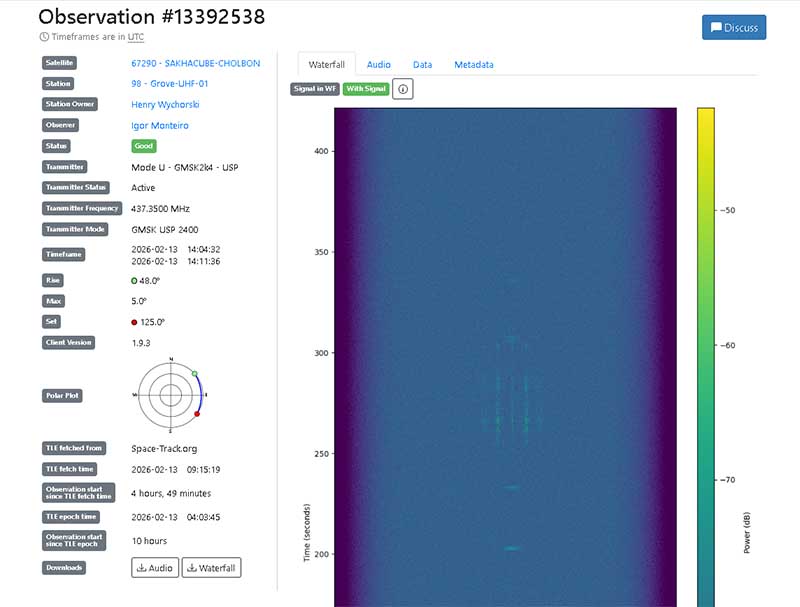Download the Waterfall image
Screen dimensions: 800x607
[x=211, y=568]
